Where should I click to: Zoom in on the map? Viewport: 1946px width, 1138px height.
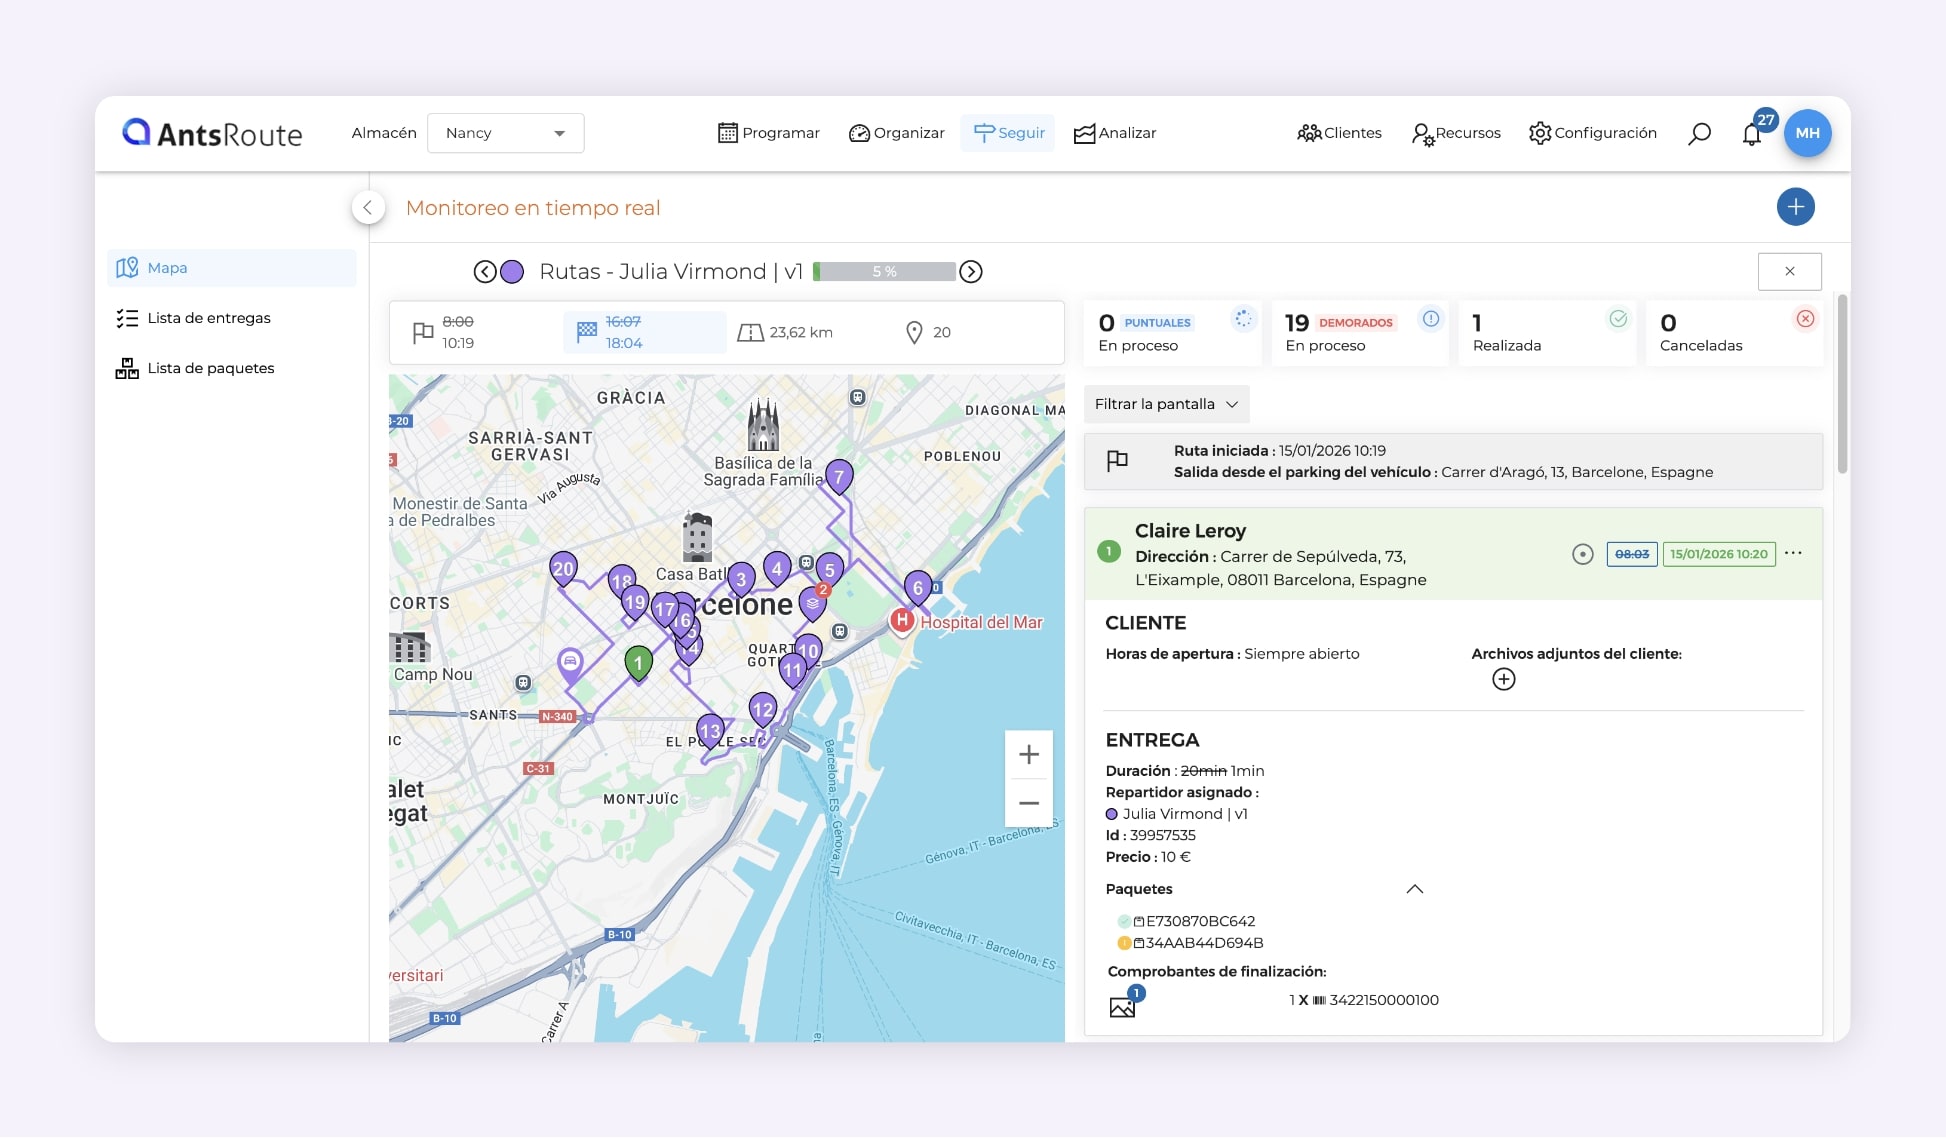click(x=1028, y=755)
